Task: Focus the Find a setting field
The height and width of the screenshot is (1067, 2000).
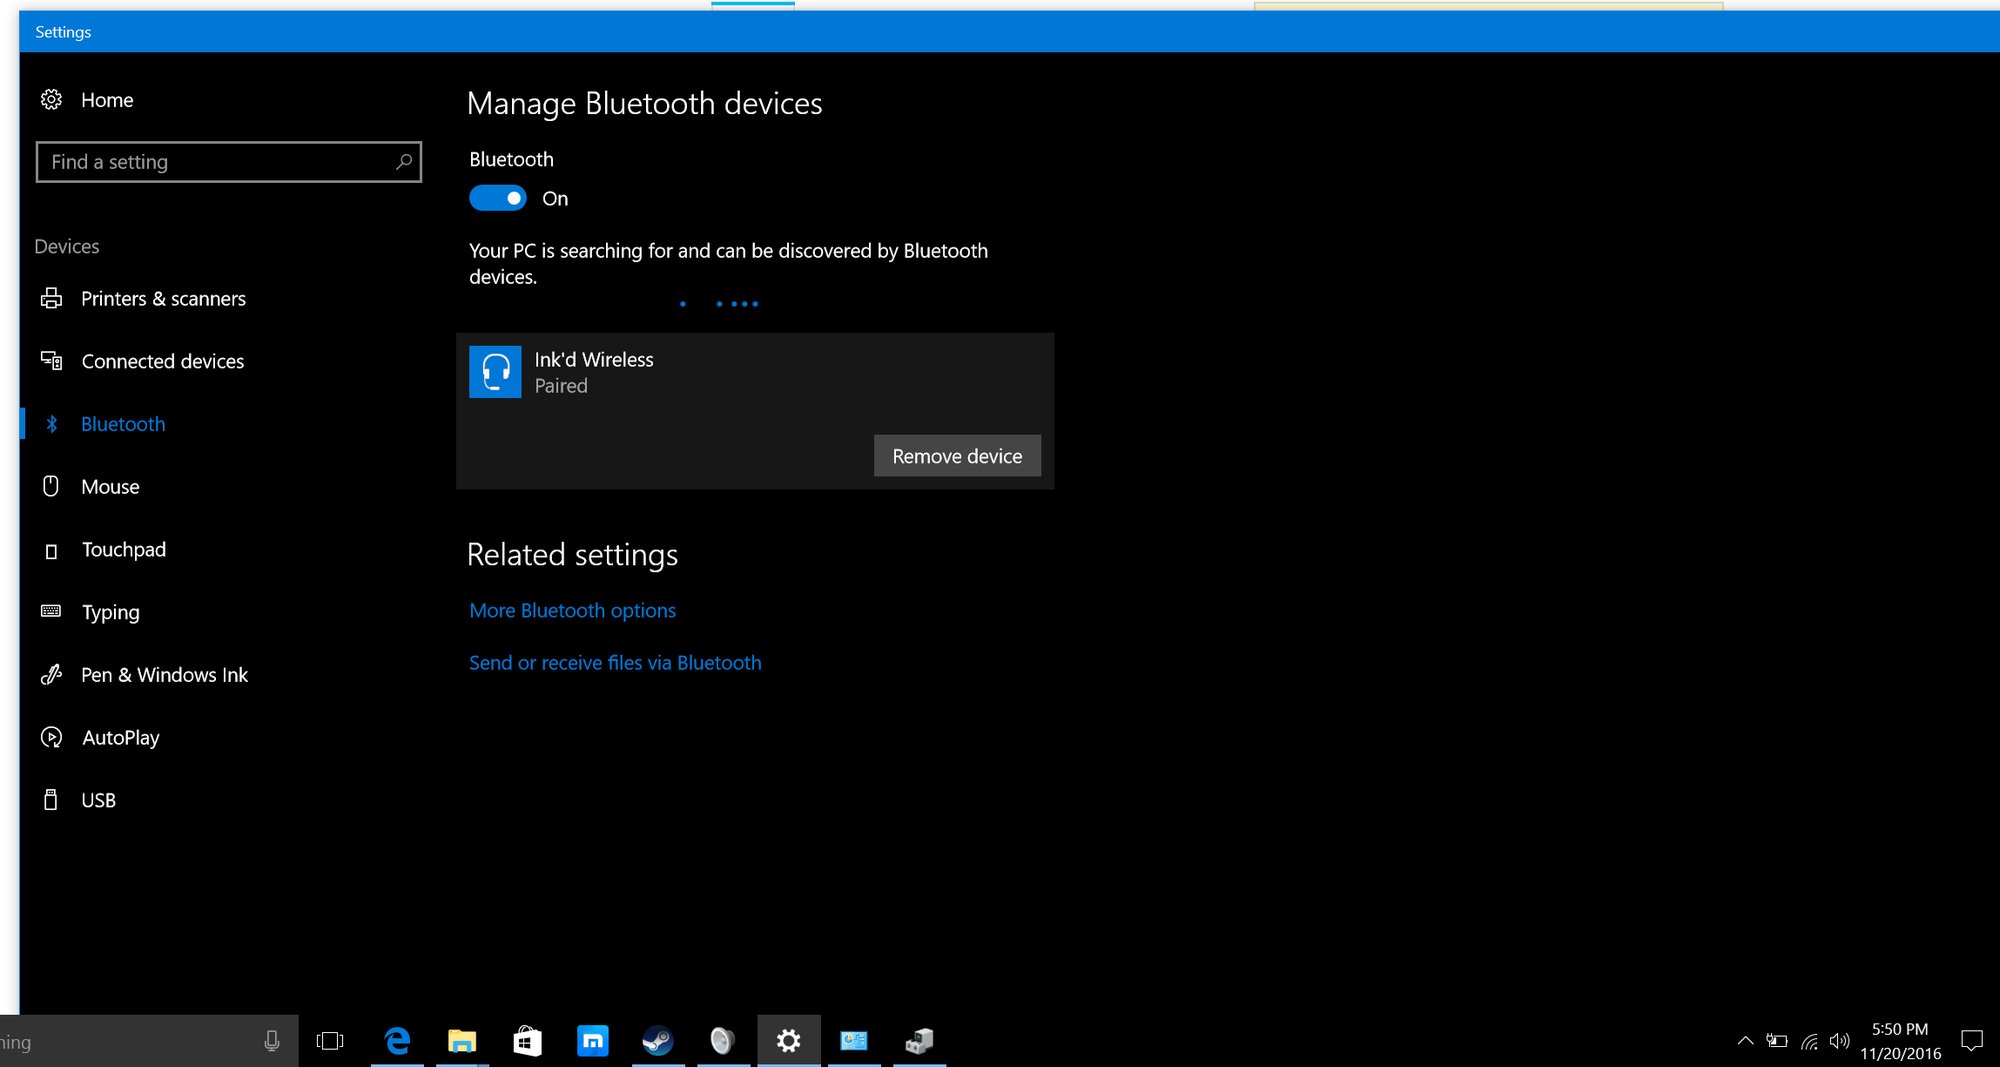Action: [229, 162]
